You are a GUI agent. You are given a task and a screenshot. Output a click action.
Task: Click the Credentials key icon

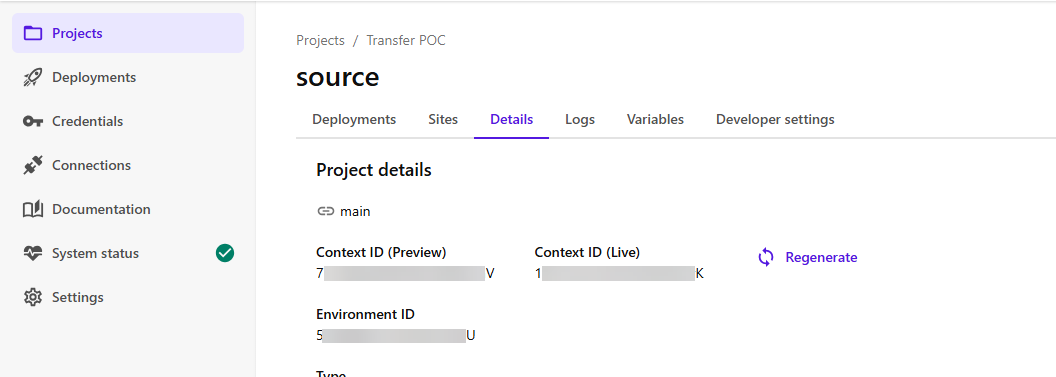coord(32,121)
